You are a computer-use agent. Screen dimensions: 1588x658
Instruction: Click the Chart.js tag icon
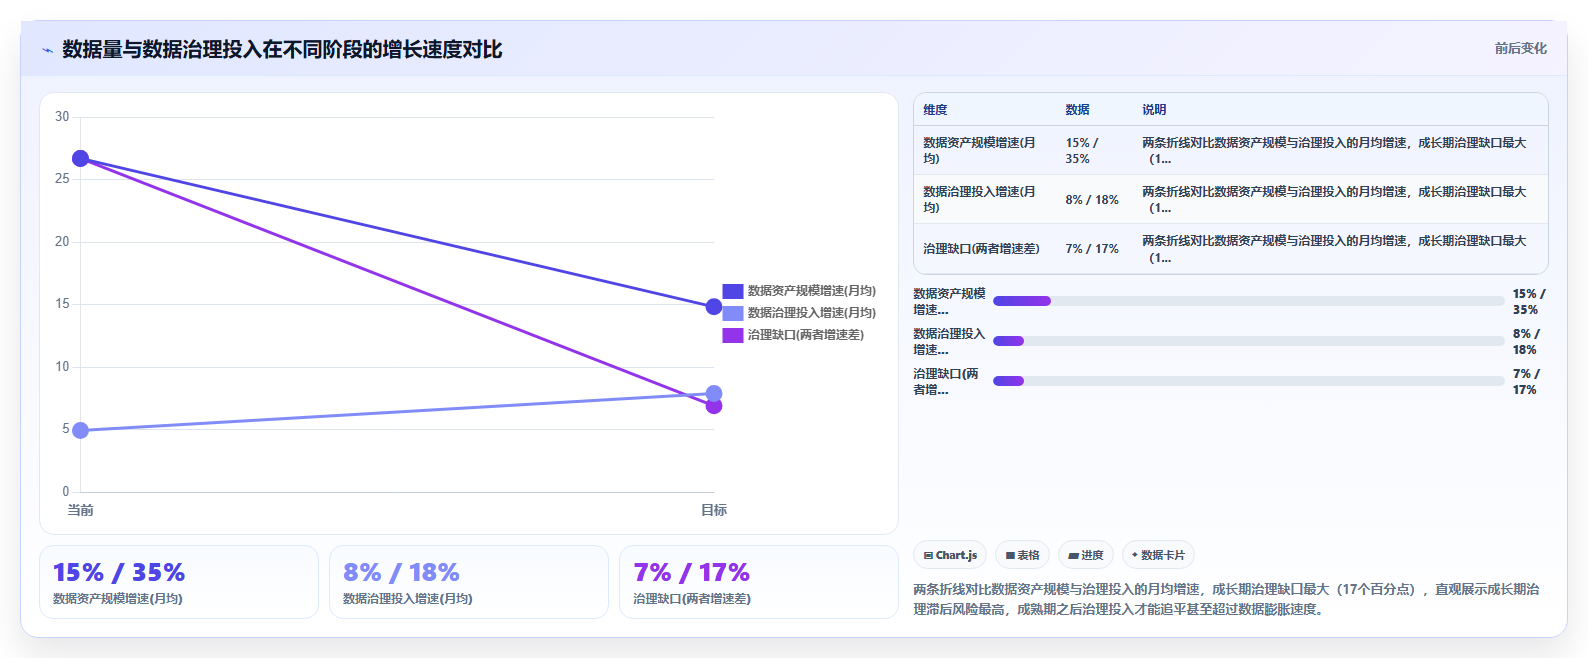click(x=928, y=555)
